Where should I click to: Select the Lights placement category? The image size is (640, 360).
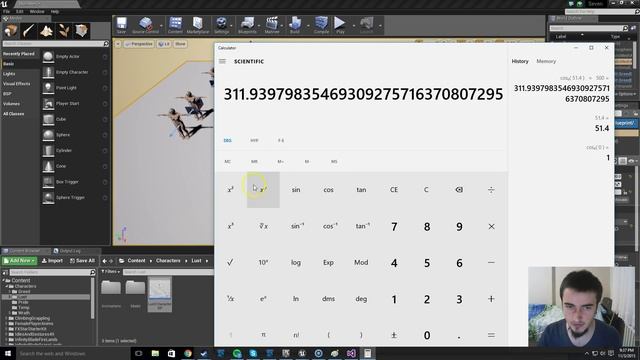[x=9, y=74]
